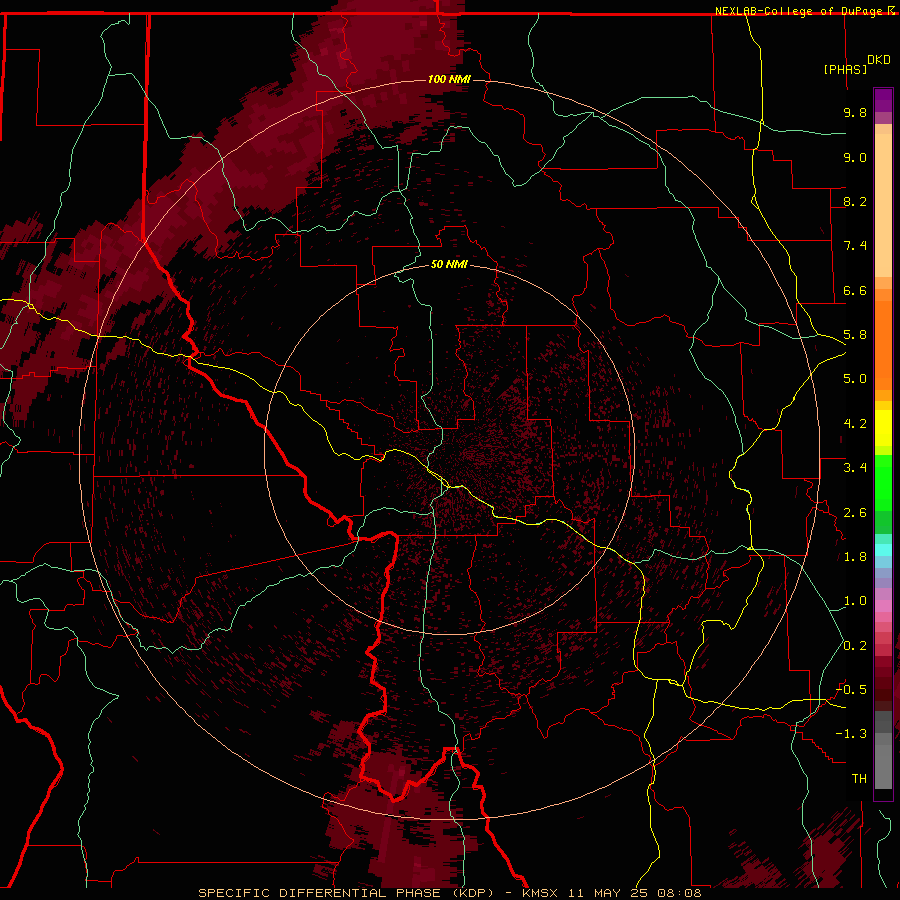The height and width of the screenshot is (900, 900).
Task: Click the purple top segment of color bar
Action: (883, 100)
